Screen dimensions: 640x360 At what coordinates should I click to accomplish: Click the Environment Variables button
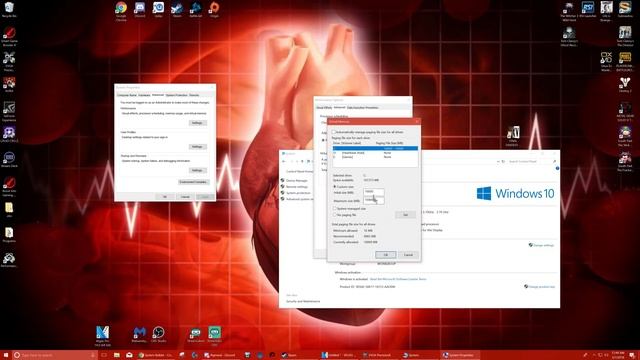click(193, 182)
